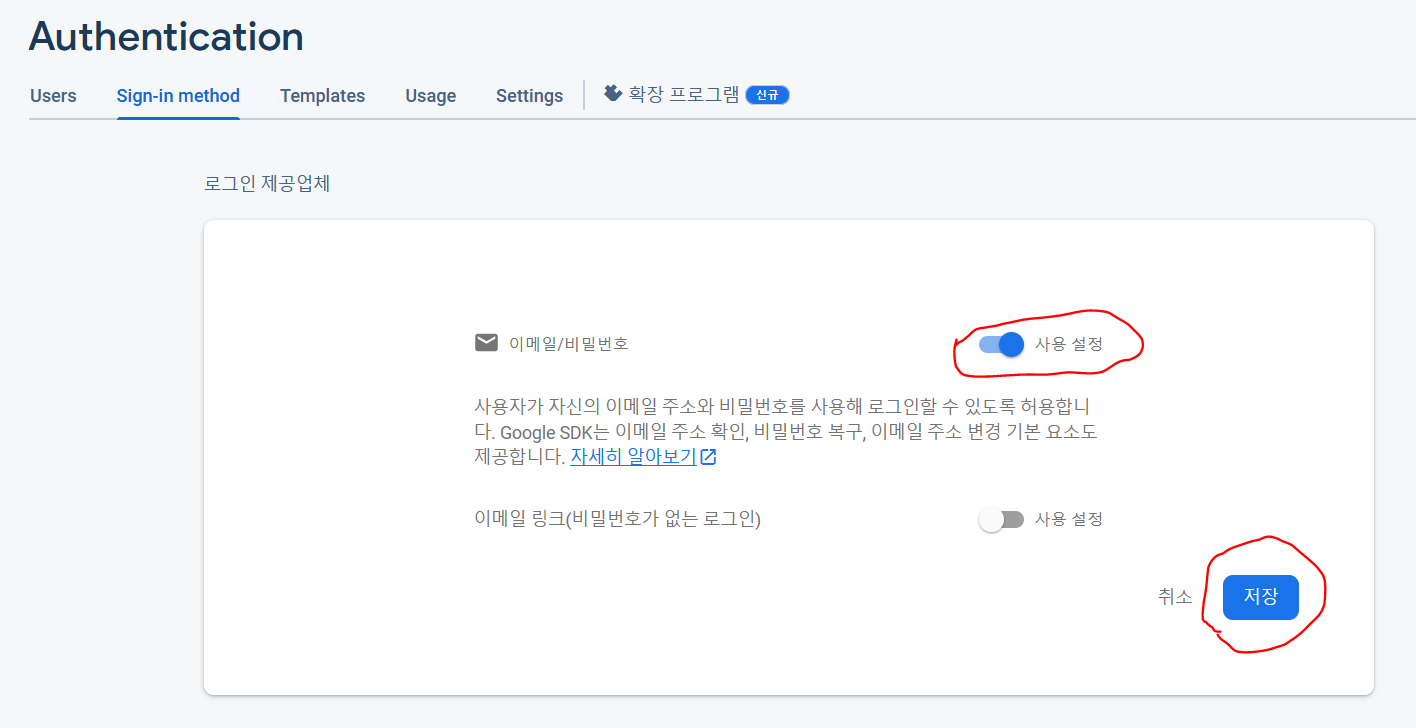This screenshot has height=728, width=1416.
Task: Click the extensions puzzle icon
Action: (x=613, y=93)
